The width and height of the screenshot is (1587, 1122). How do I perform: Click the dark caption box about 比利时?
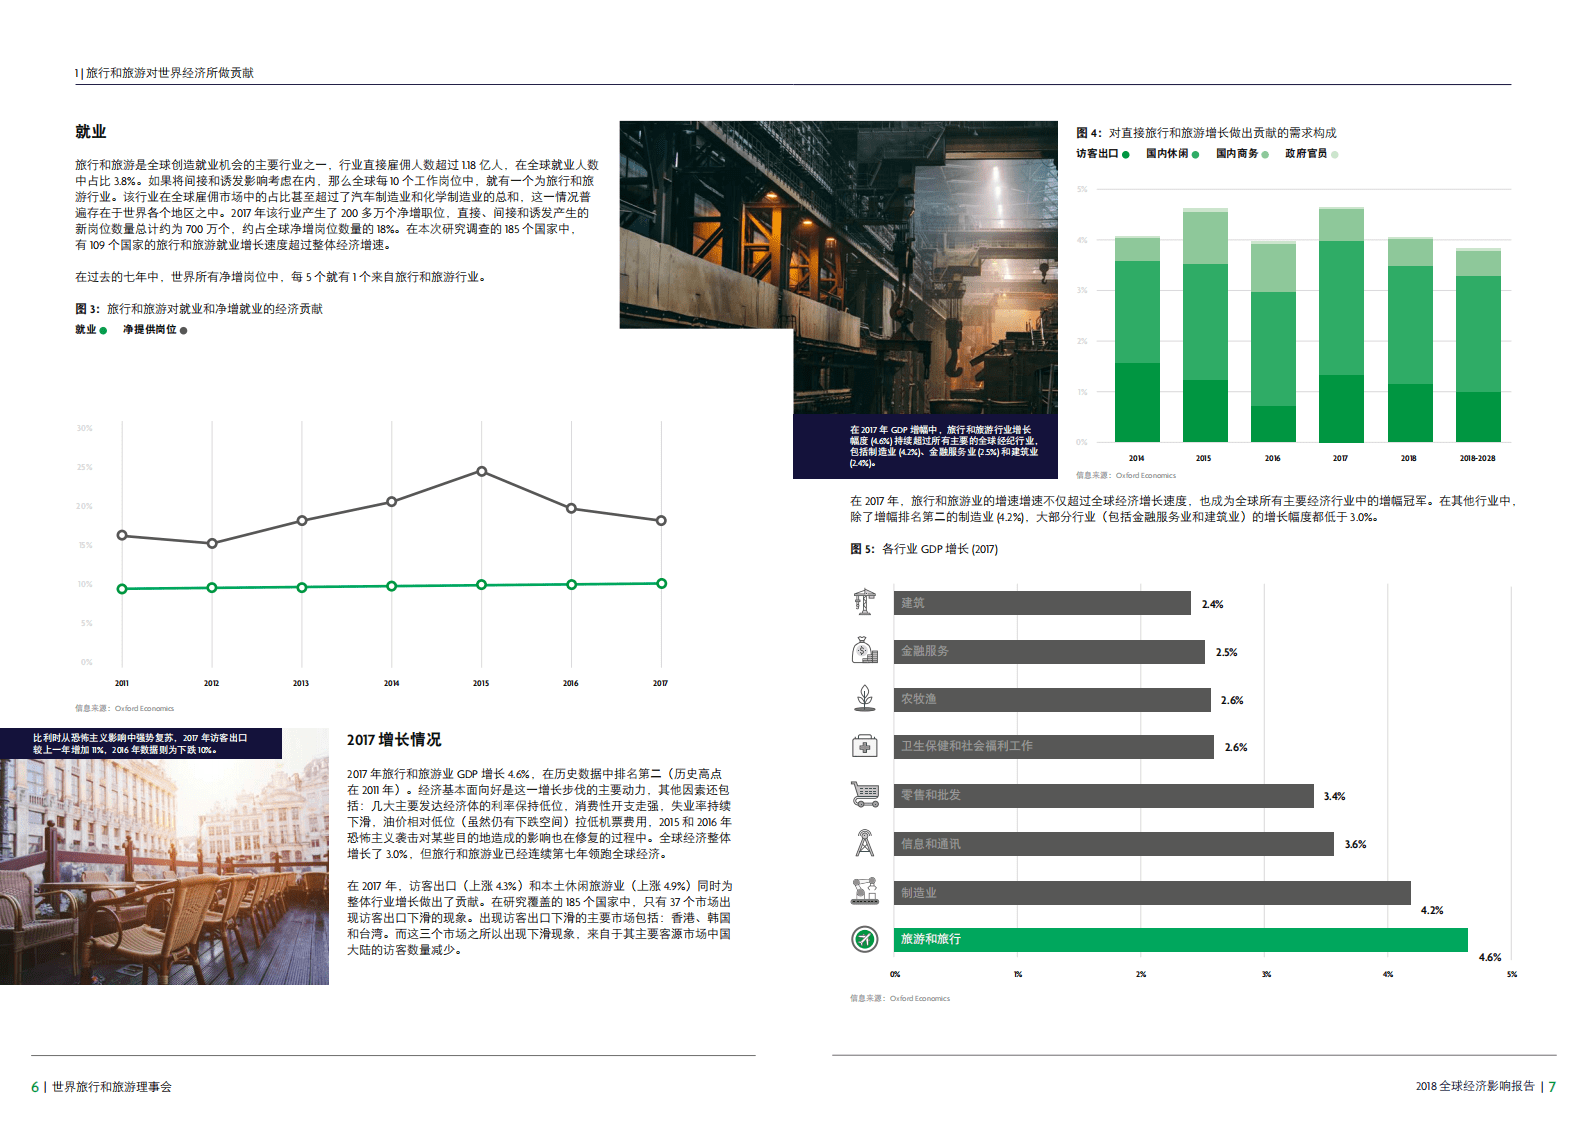141,744
